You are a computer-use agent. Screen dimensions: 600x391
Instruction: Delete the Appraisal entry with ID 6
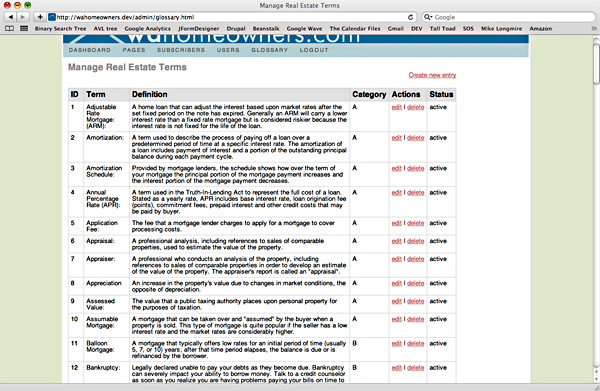pyautogui.click(x=416, y=241)
